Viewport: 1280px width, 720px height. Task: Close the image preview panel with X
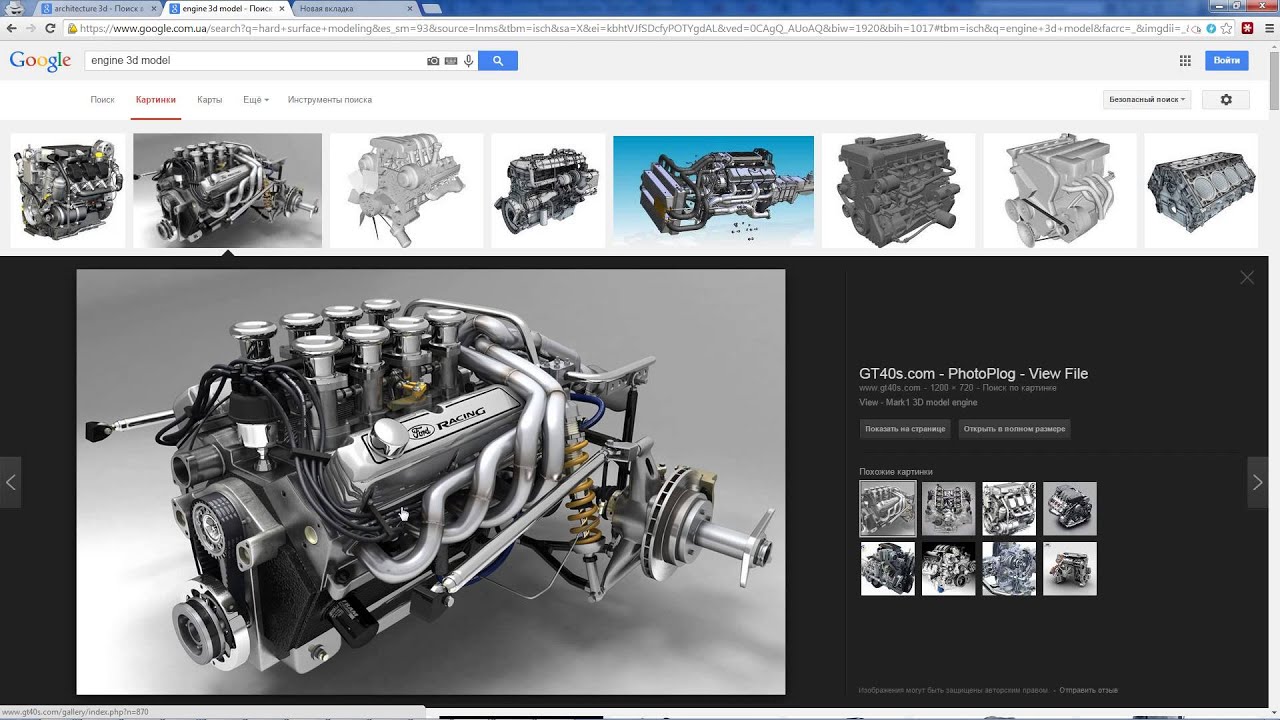pyautogui.click(x=1247, y=278)
